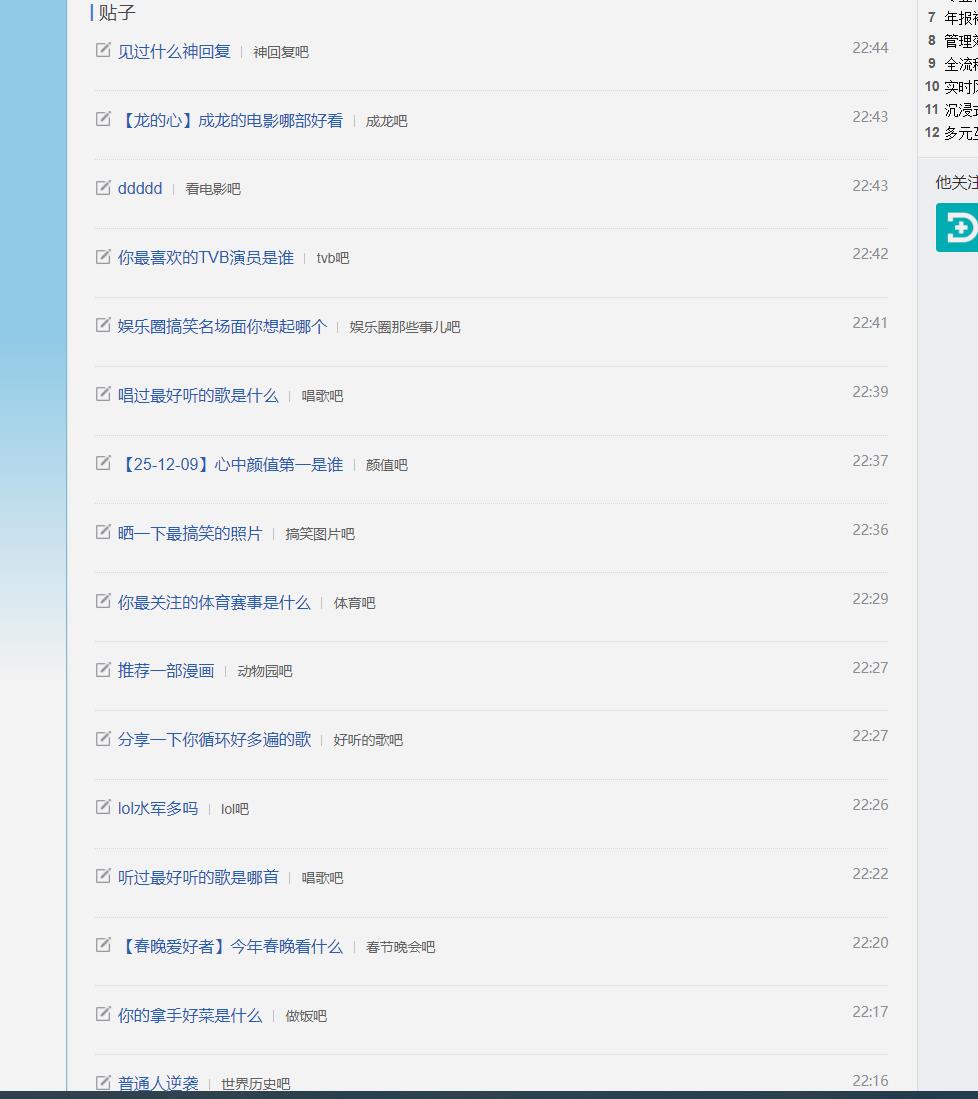Open the post 分享一下你循环好多遍的歌
Image resolution: width=978 pixels, height=1099 pixels.
tap(214, 740)
